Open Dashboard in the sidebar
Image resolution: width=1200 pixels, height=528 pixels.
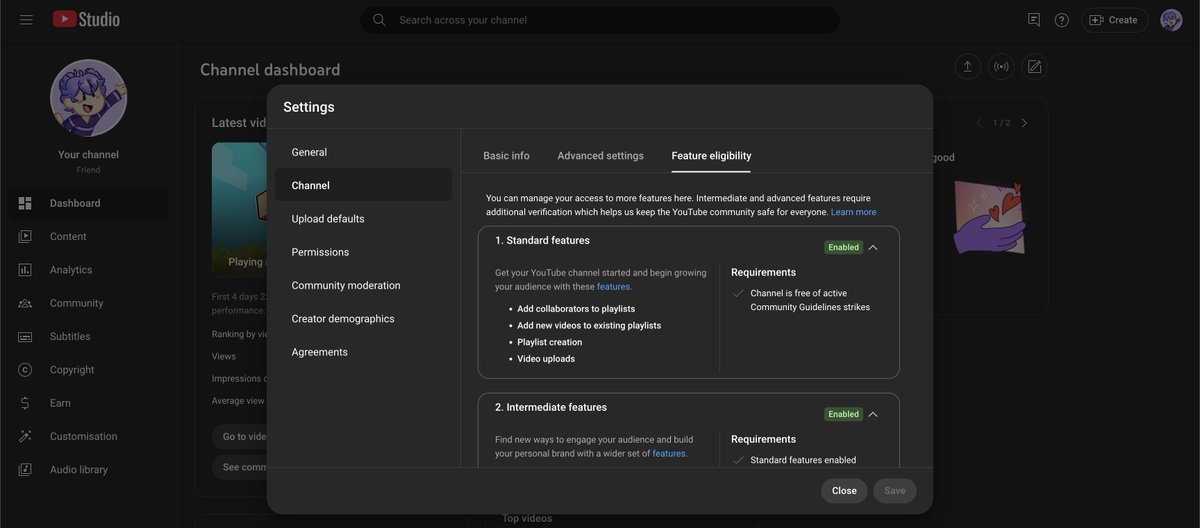[x=88, y=203]
